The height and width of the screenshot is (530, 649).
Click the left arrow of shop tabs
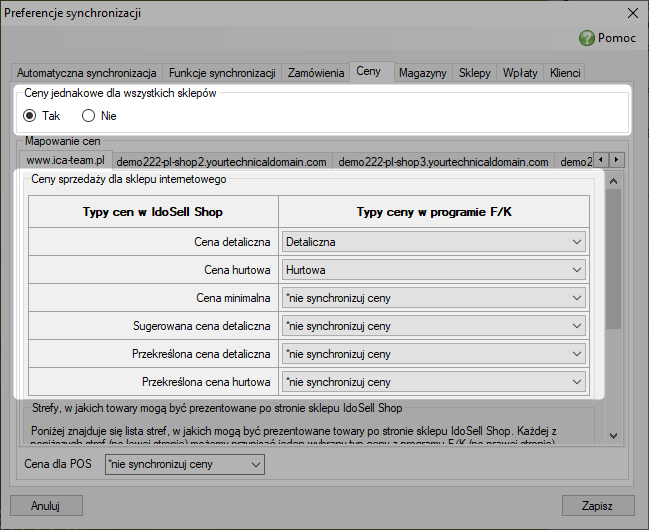pyautogui.click(x=601, y=159)
